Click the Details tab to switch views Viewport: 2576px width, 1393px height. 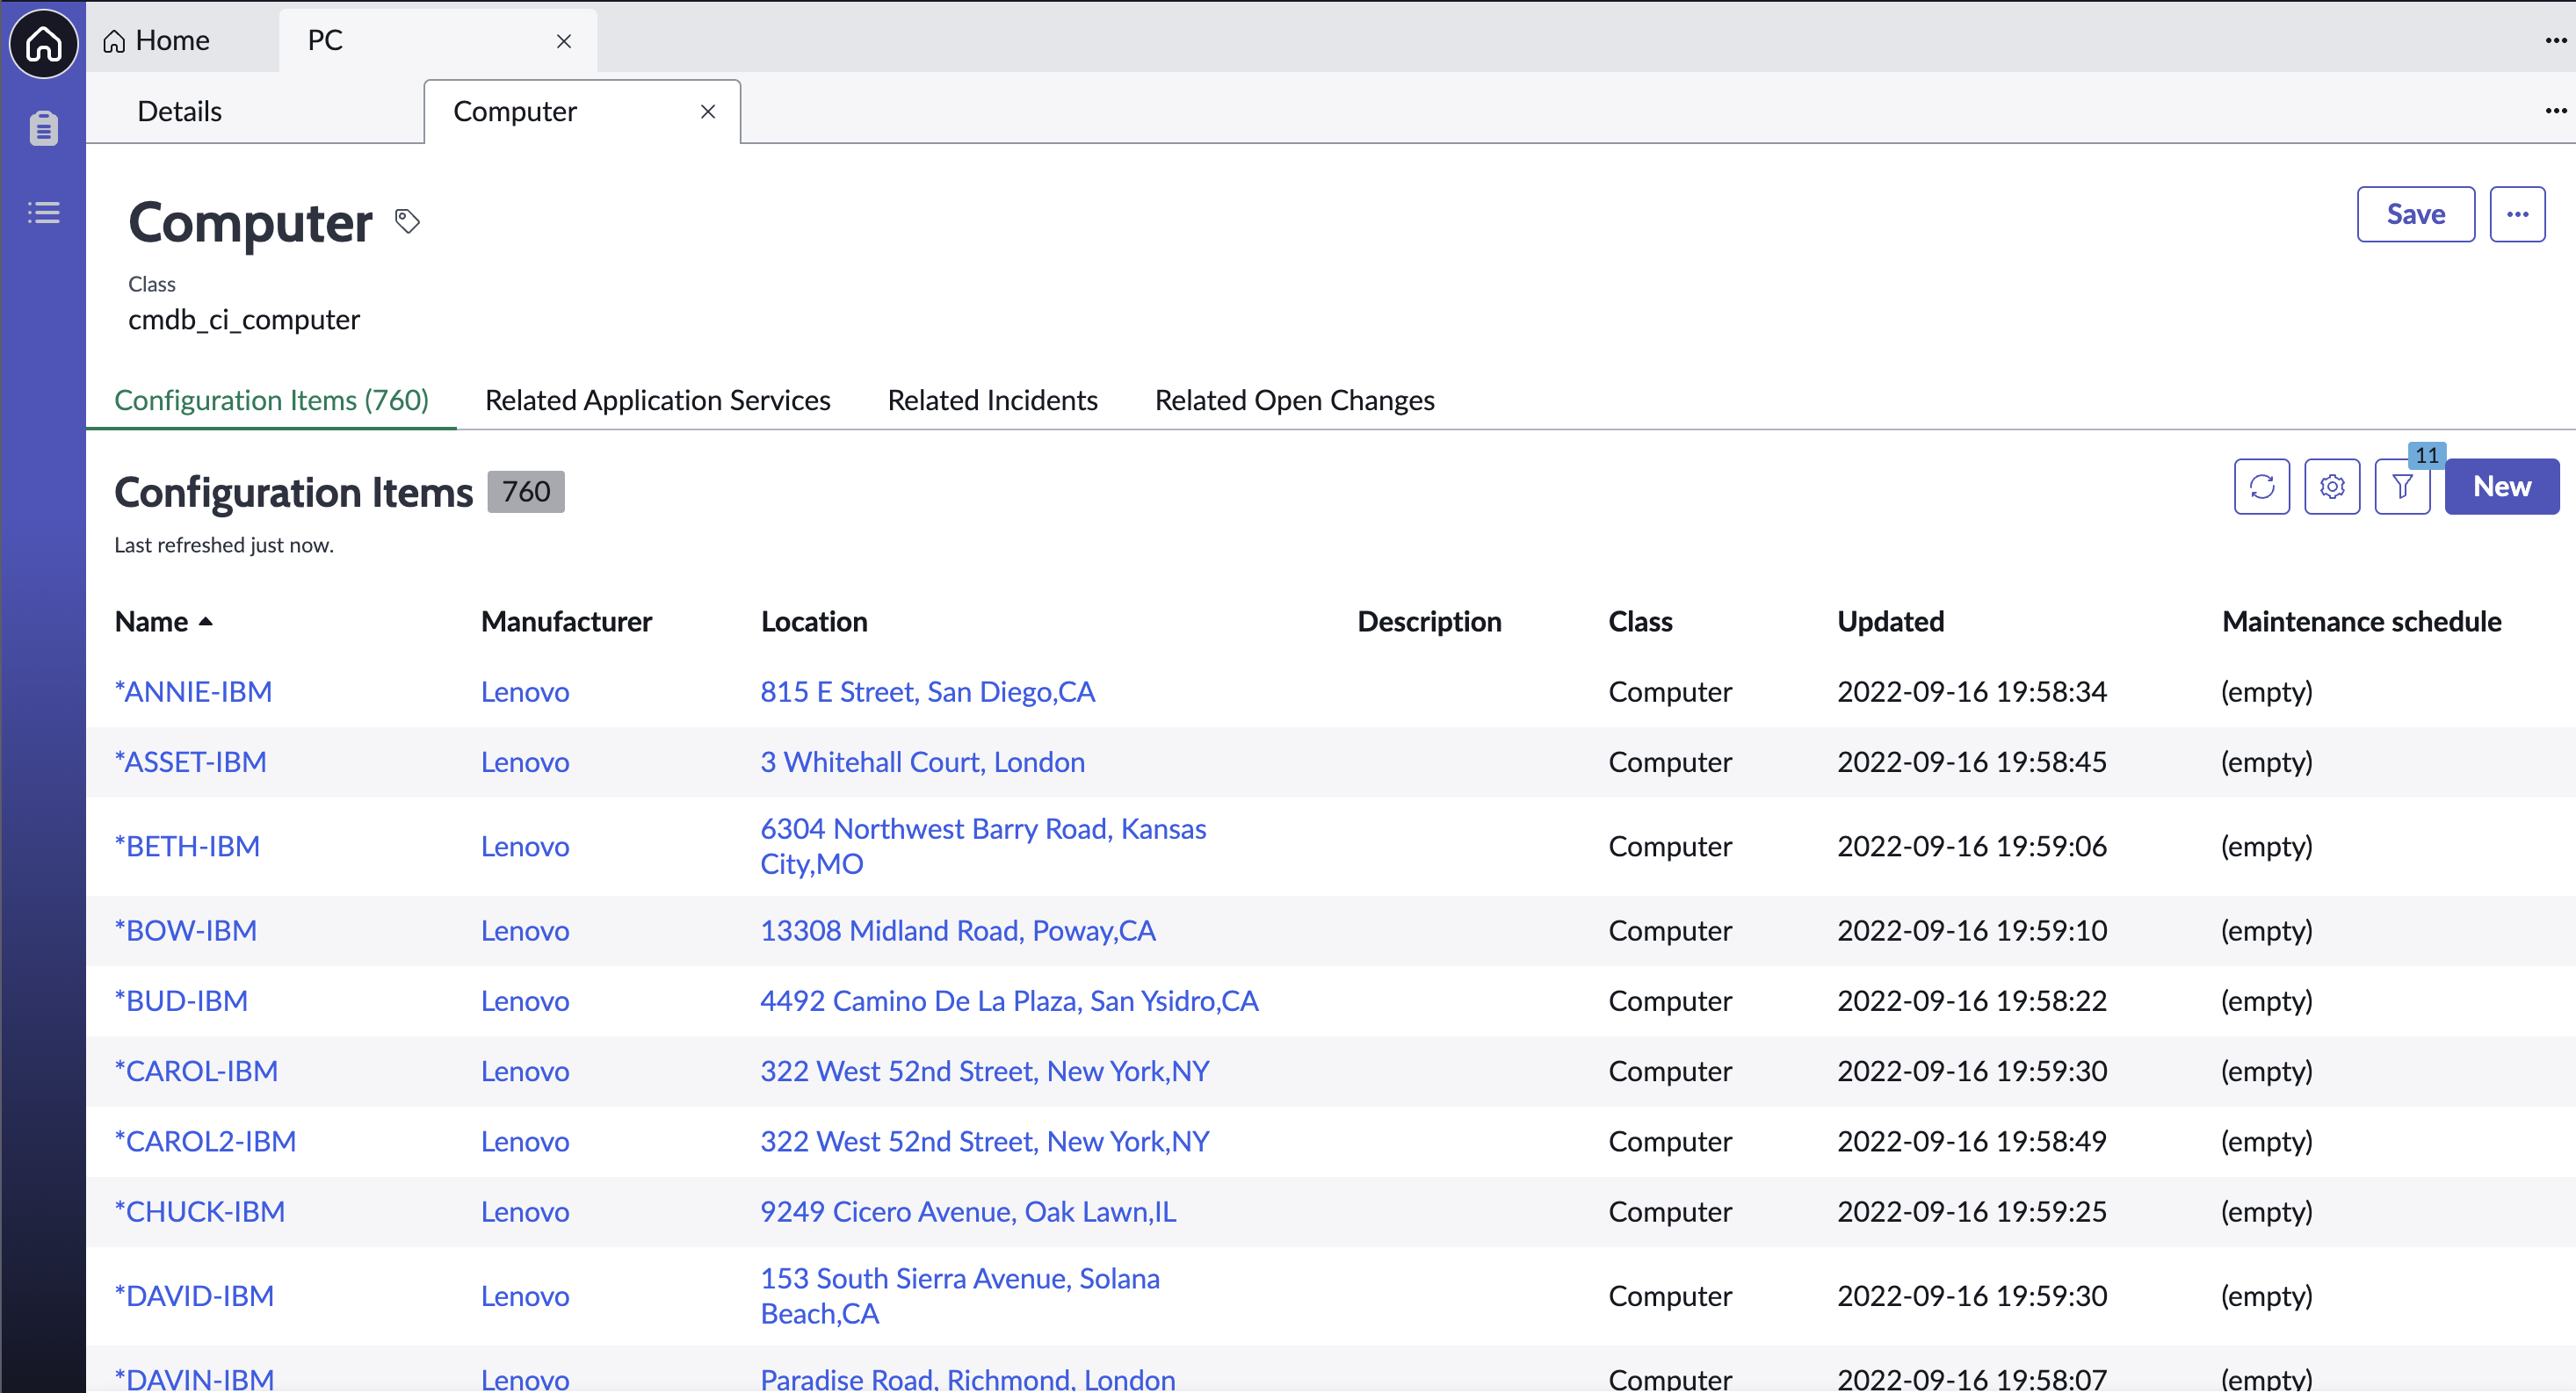(x=180, y=112)
